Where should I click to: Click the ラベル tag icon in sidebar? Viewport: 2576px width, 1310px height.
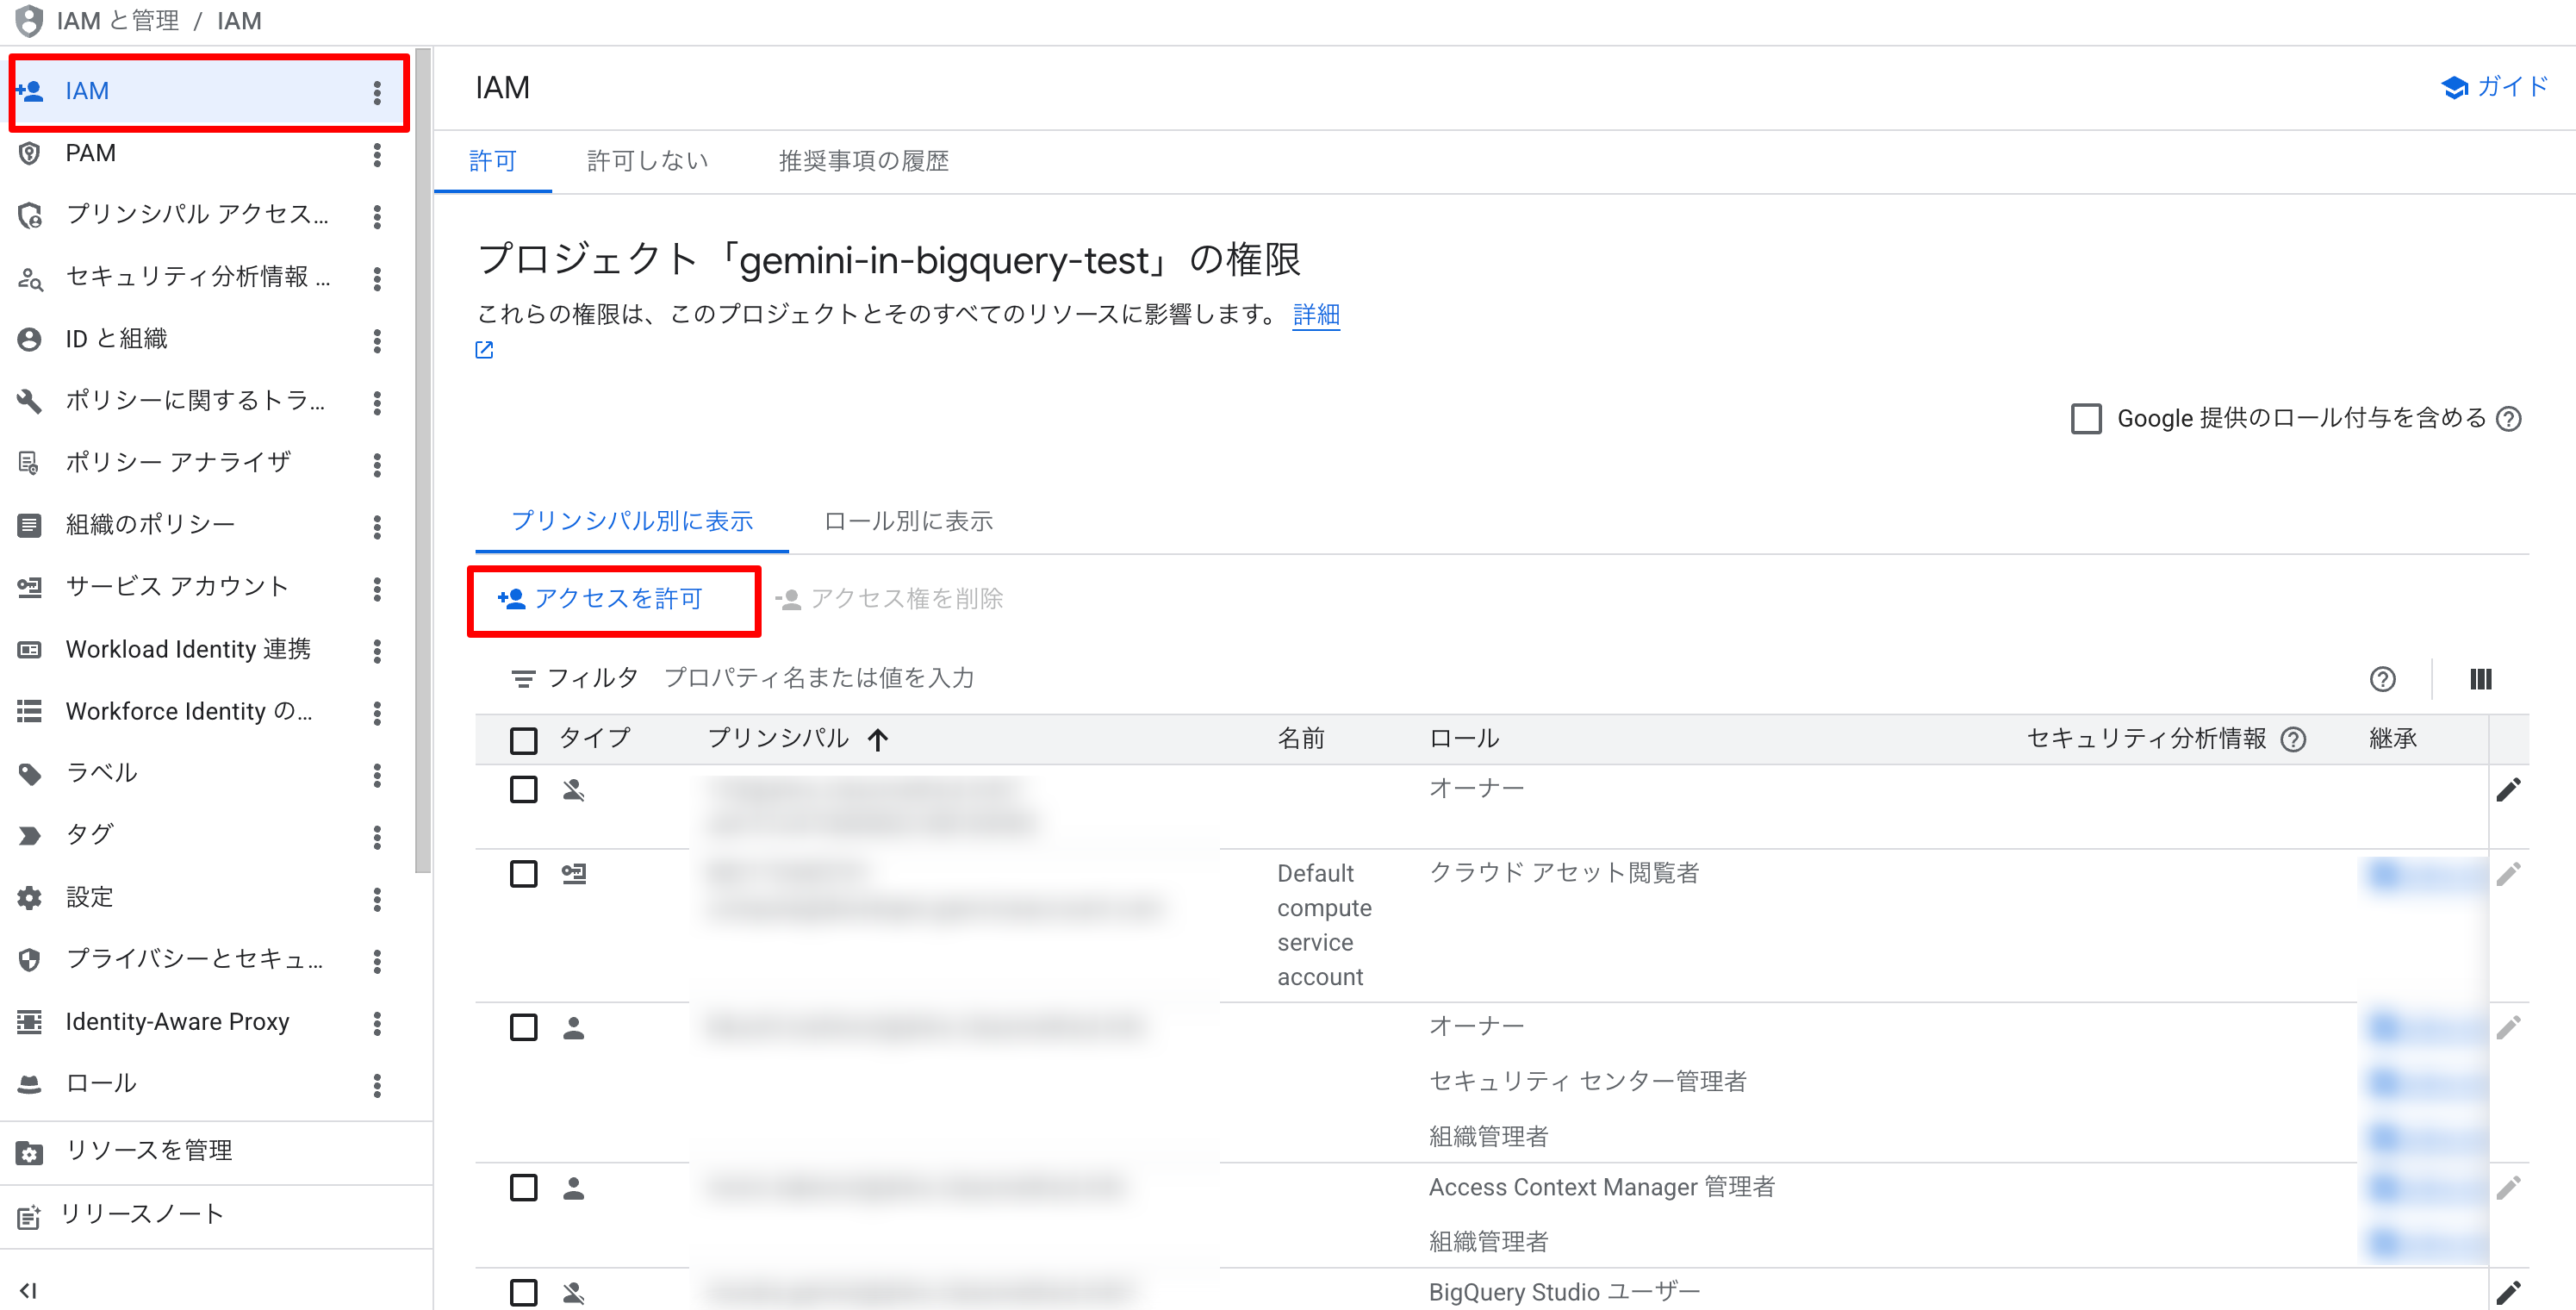click(29, 773)
